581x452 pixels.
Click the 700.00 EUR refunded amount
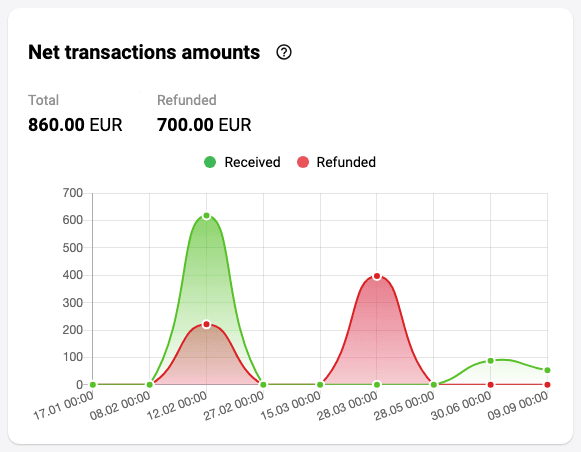pyautogui.click(x=204, y=125)
